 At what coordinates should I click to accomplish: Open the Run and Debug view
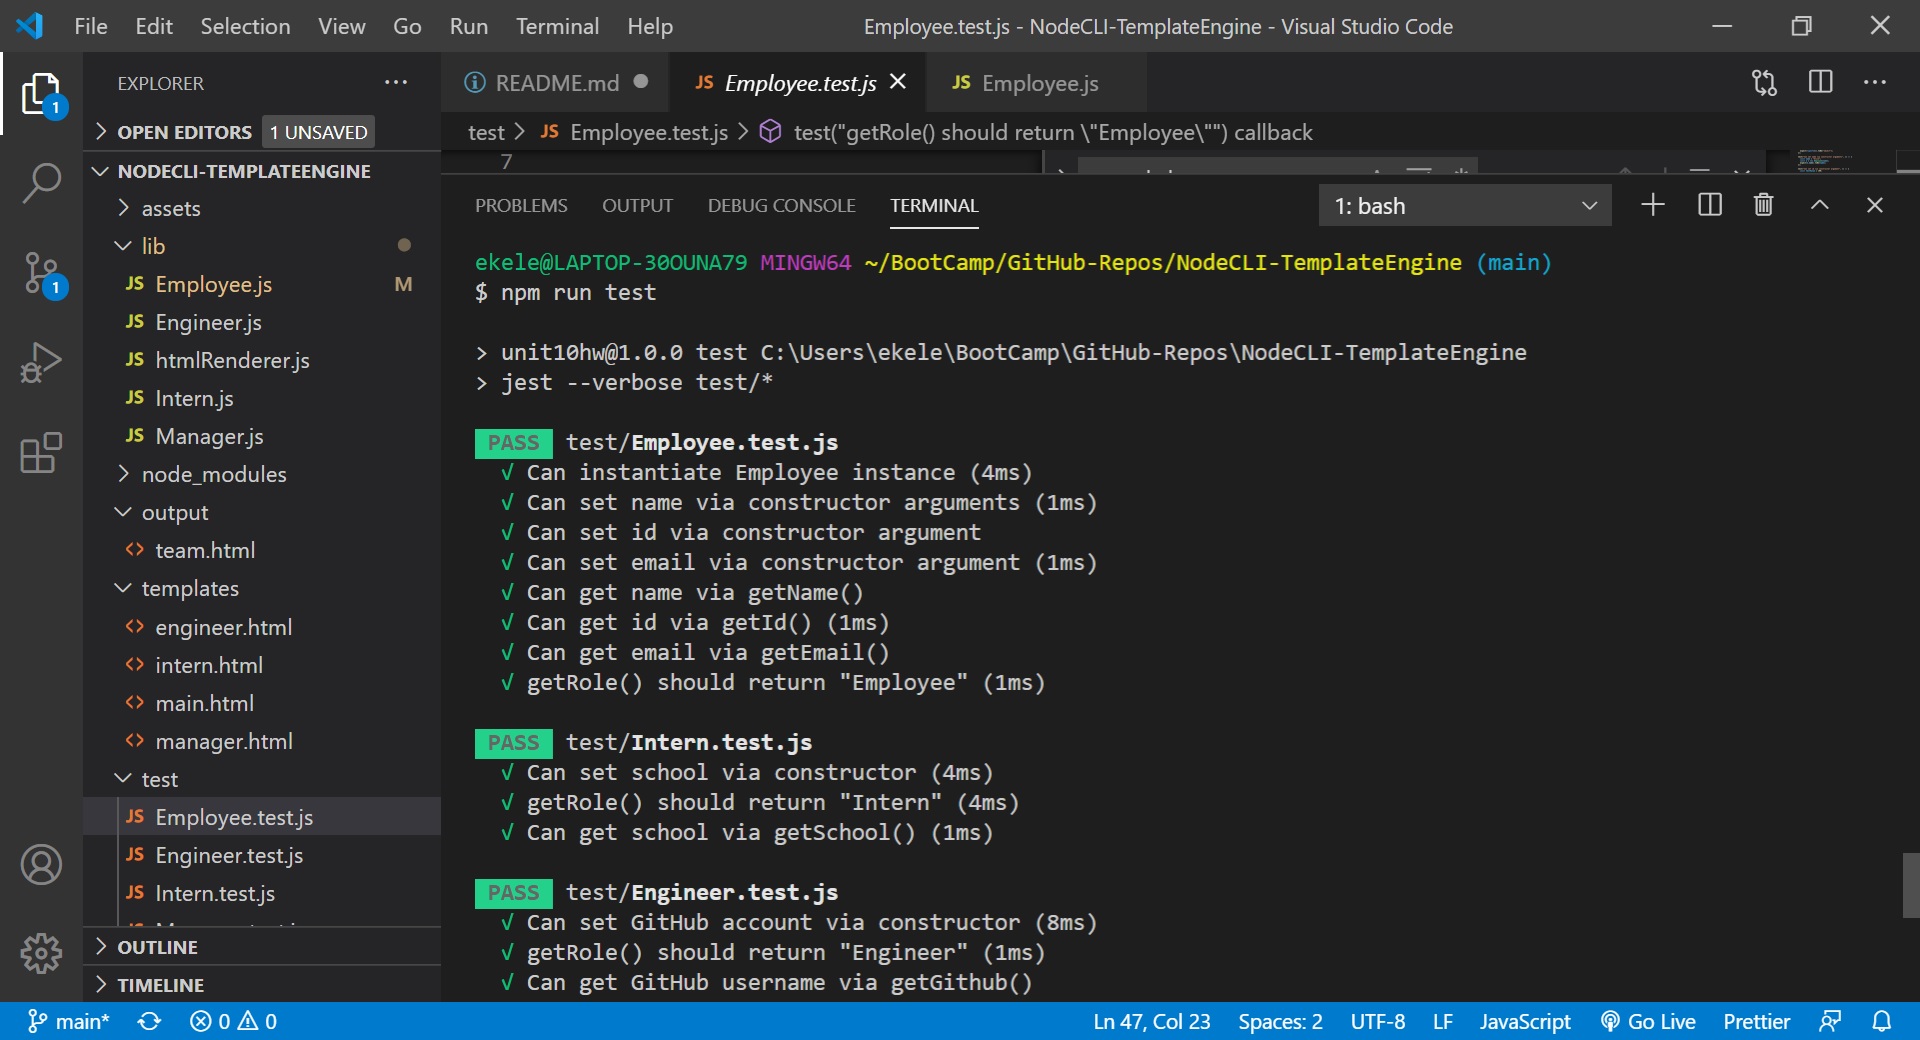tap(41, 362)
